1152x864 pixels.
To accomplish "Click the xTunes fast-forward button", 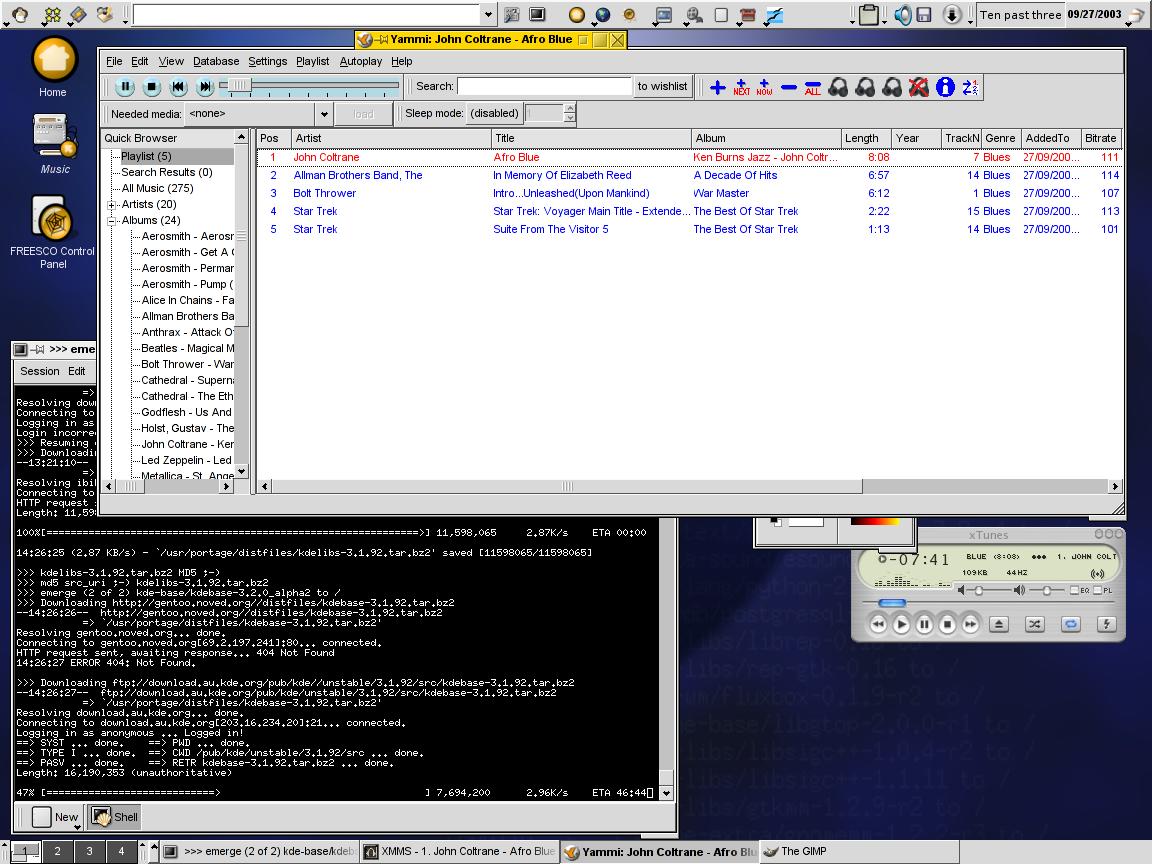I will coord(971,624).
